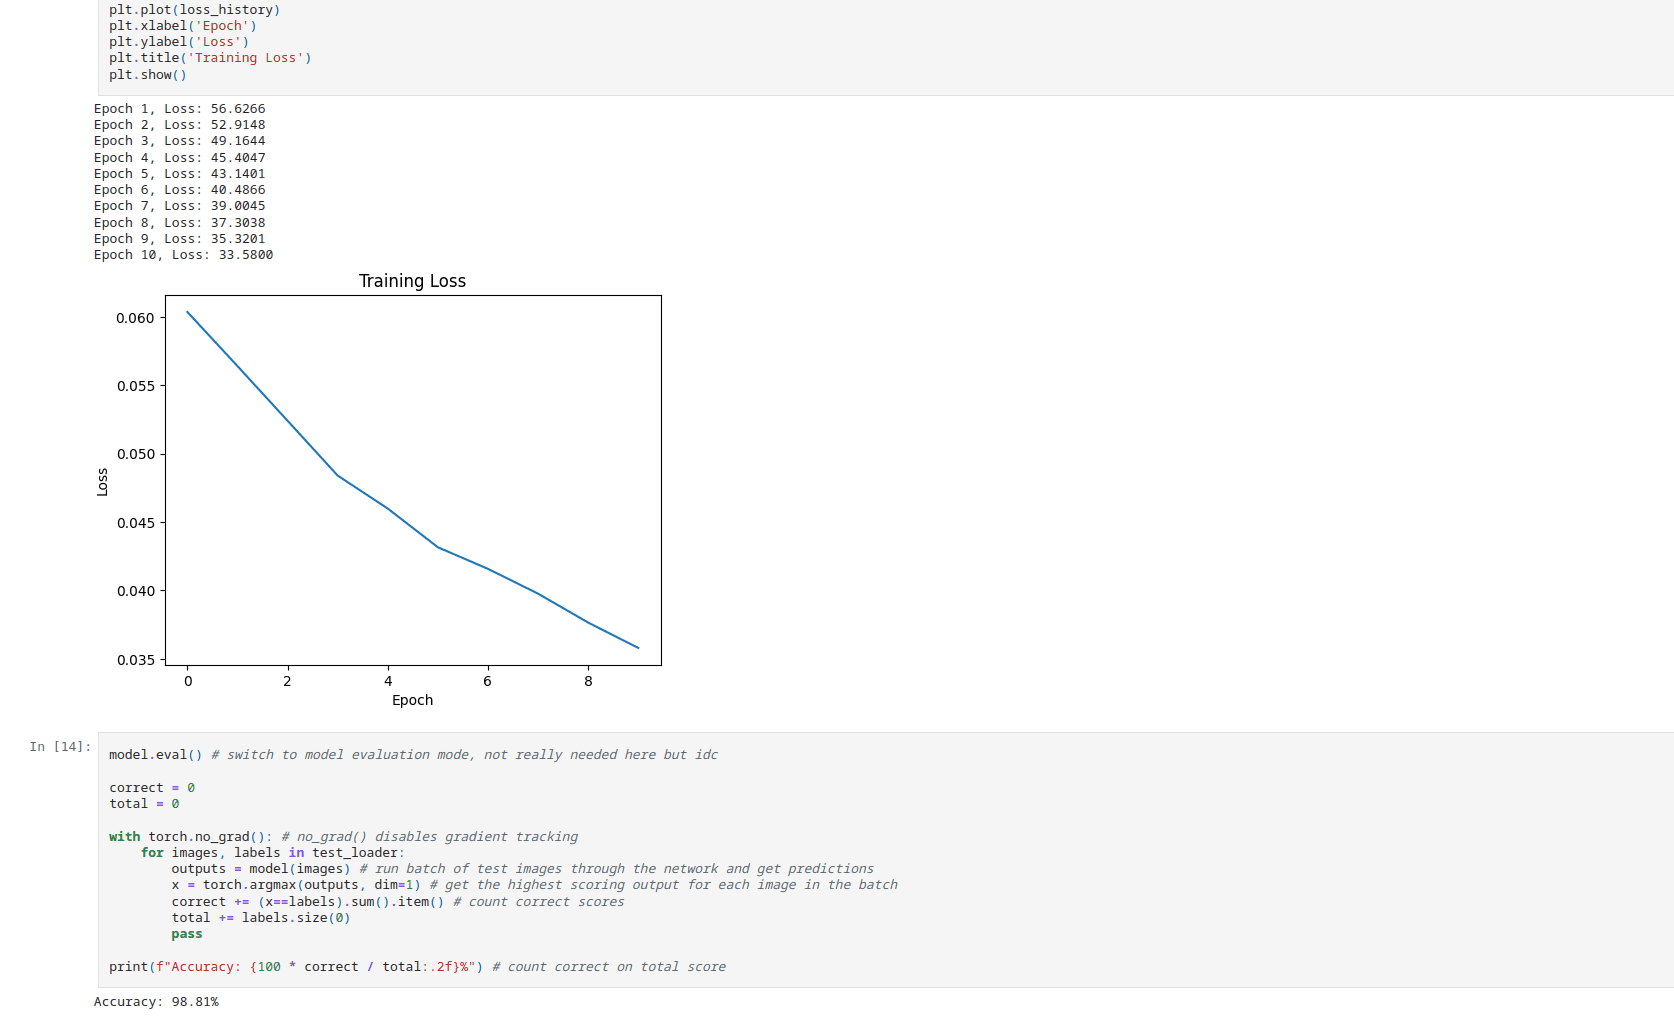Click the with torch.no_grad() line

(343, 837)
